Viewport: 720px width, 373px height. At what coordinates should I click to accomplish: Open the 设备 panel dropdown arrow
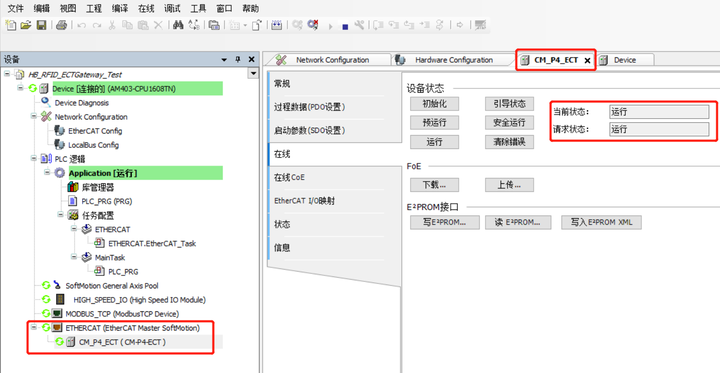[224, 60]
